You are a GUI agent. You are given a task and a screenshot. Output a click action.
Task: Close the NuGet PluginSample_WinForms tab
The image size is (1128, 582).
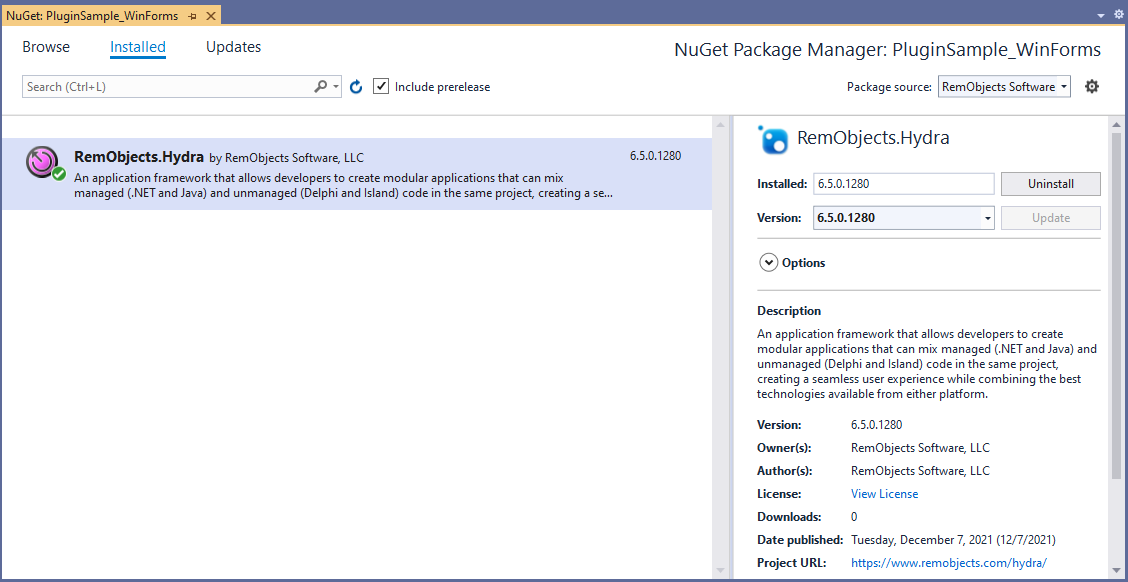(210, 16)
